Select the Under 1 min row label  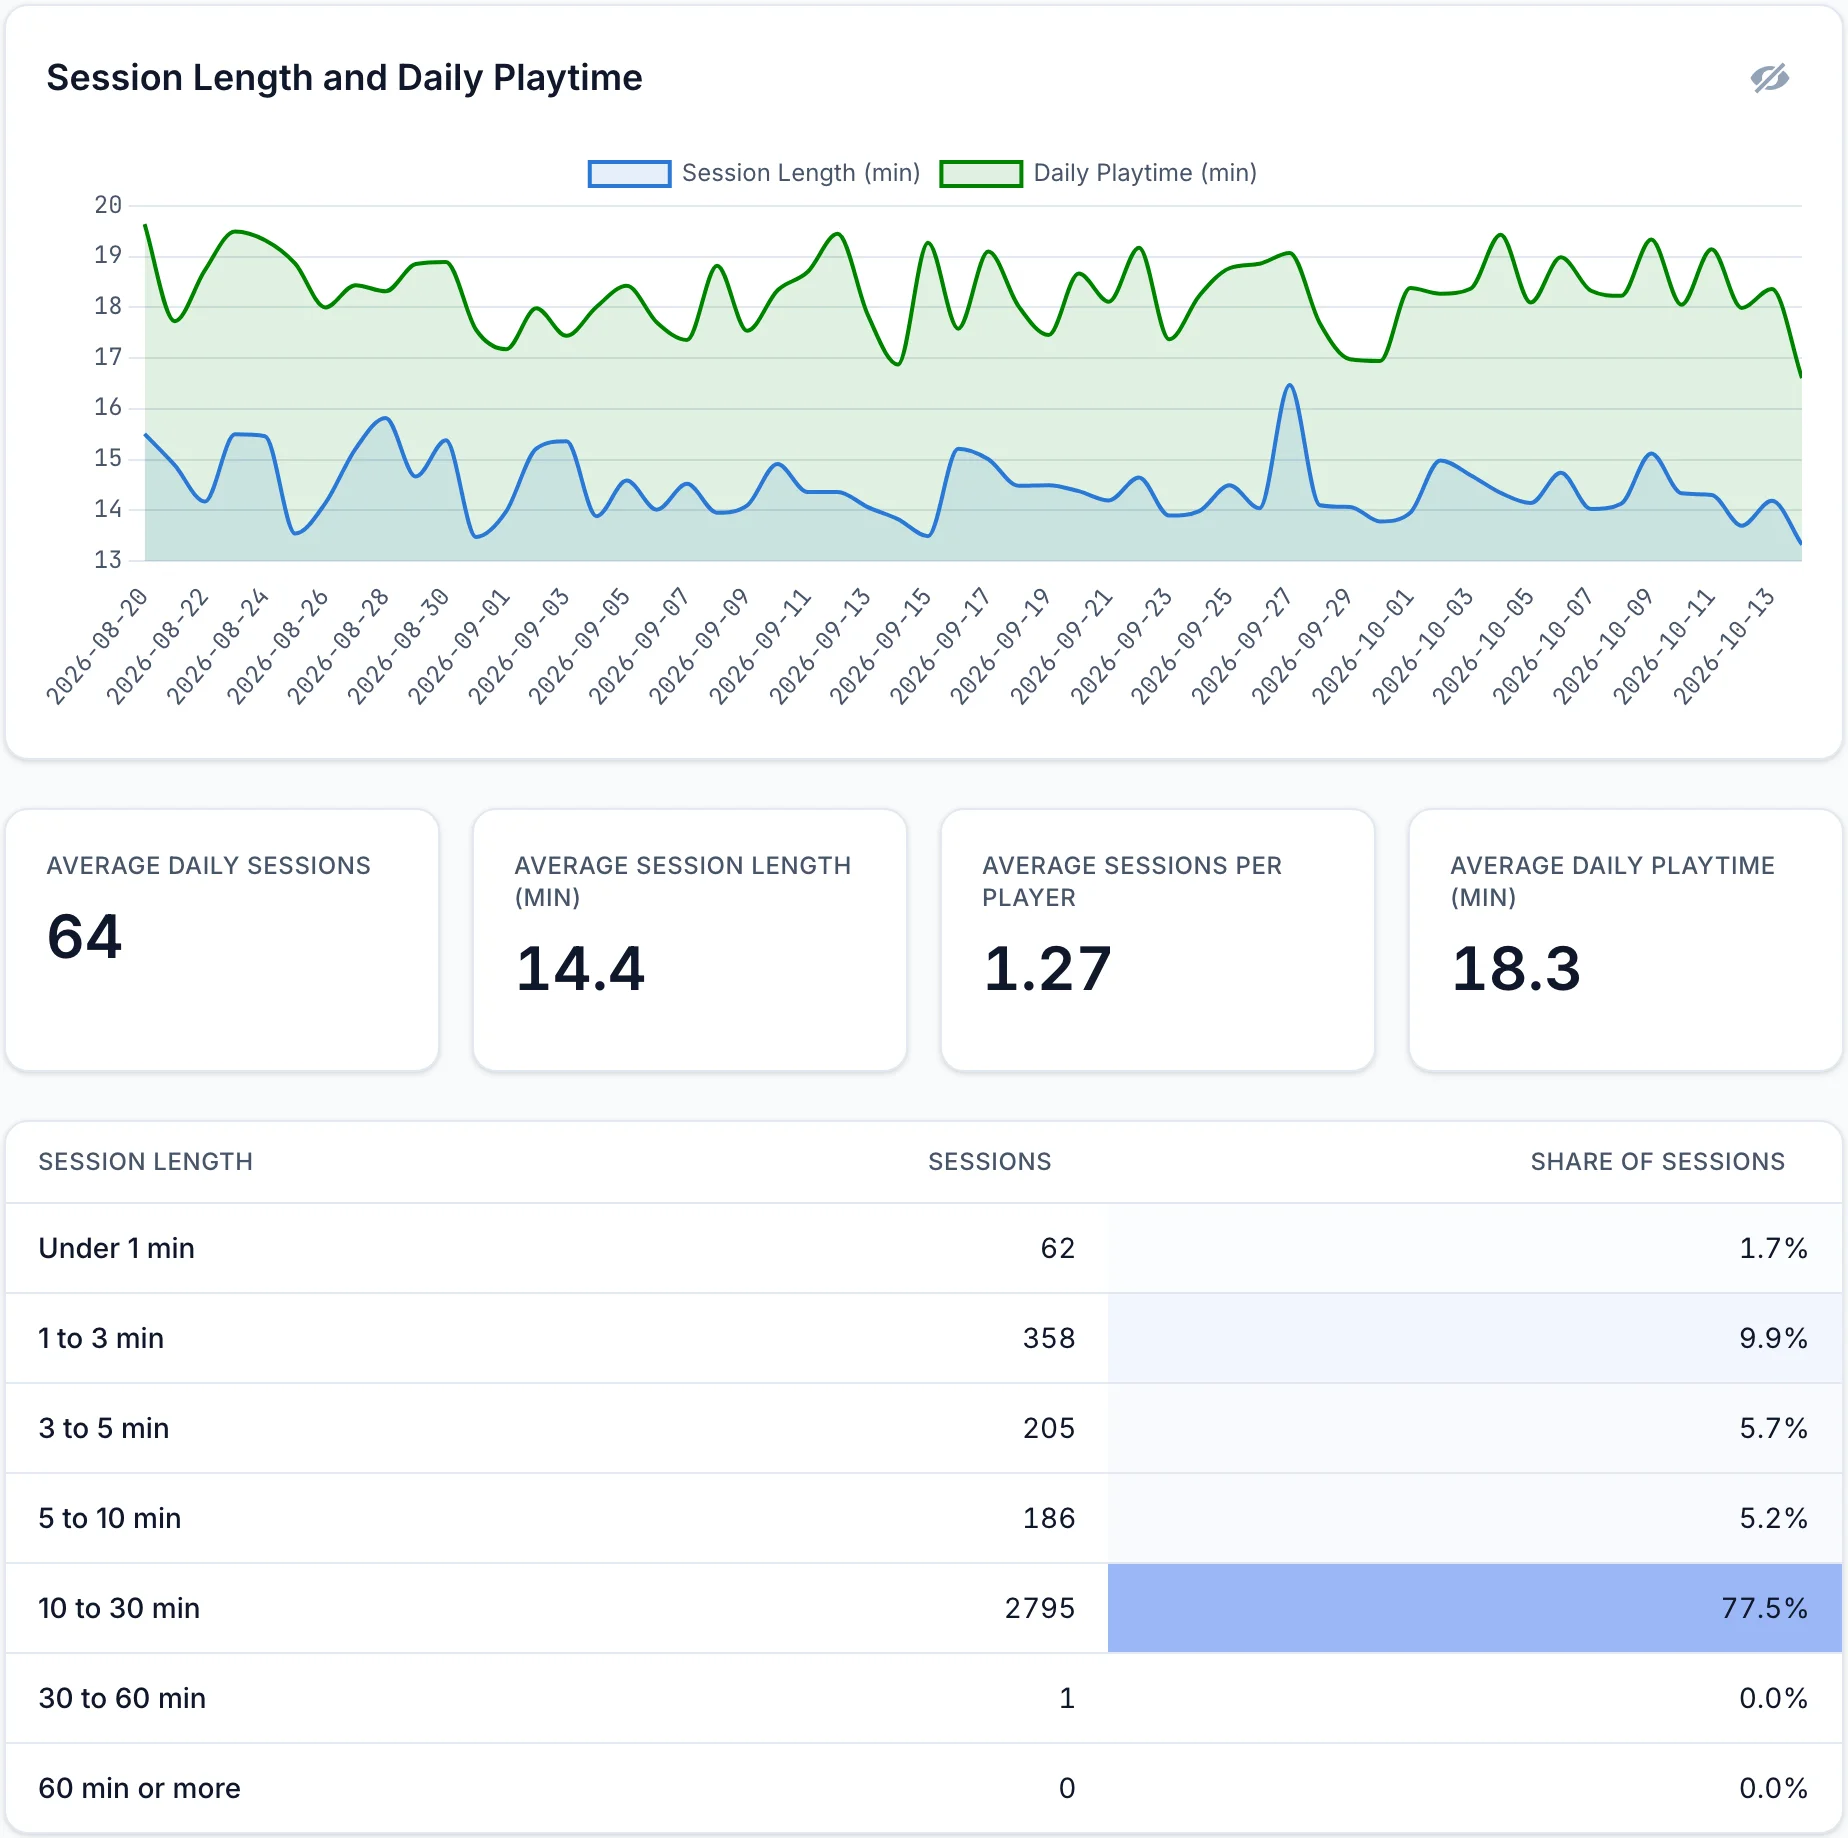tap(117, 1248)
